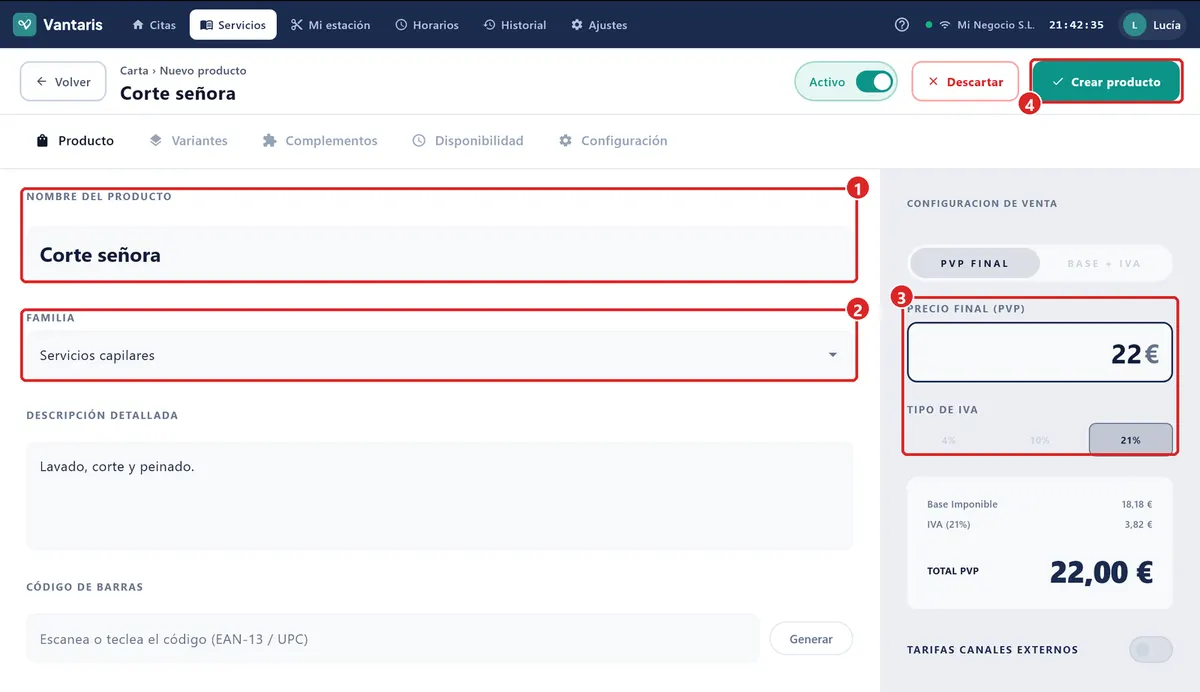Click the Descripción detallada text area

tap(439, 496)
